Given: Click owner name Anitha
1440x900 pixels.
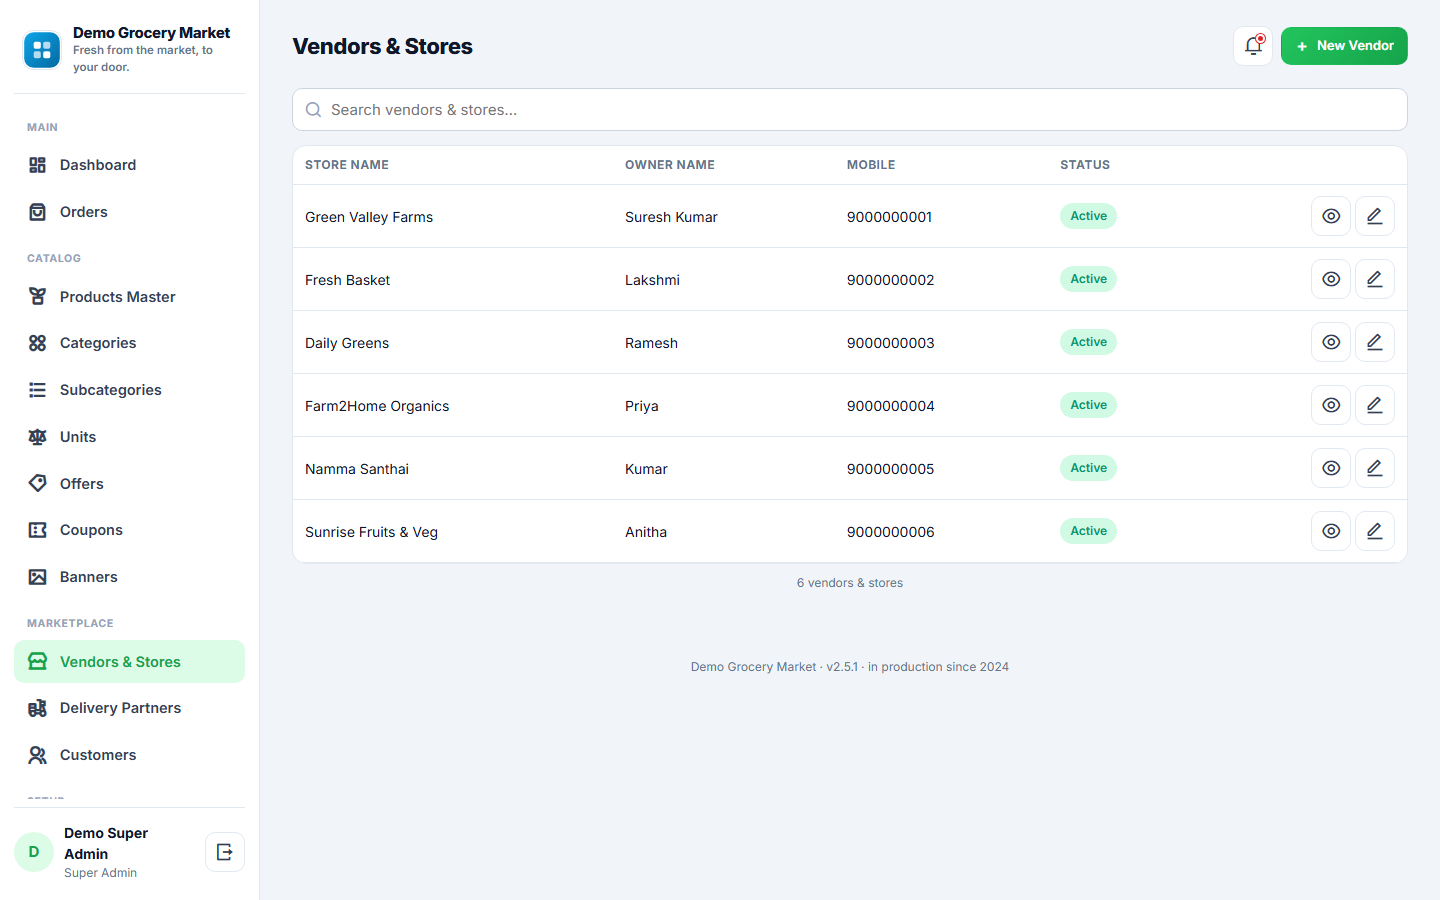Looking at the screenshot, I should pos(646,532).
